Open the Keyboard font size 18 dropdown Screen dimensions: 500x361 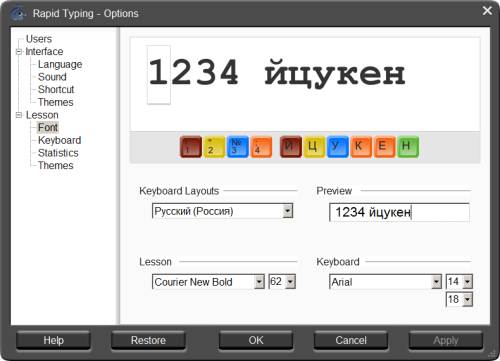coord(467,300)
